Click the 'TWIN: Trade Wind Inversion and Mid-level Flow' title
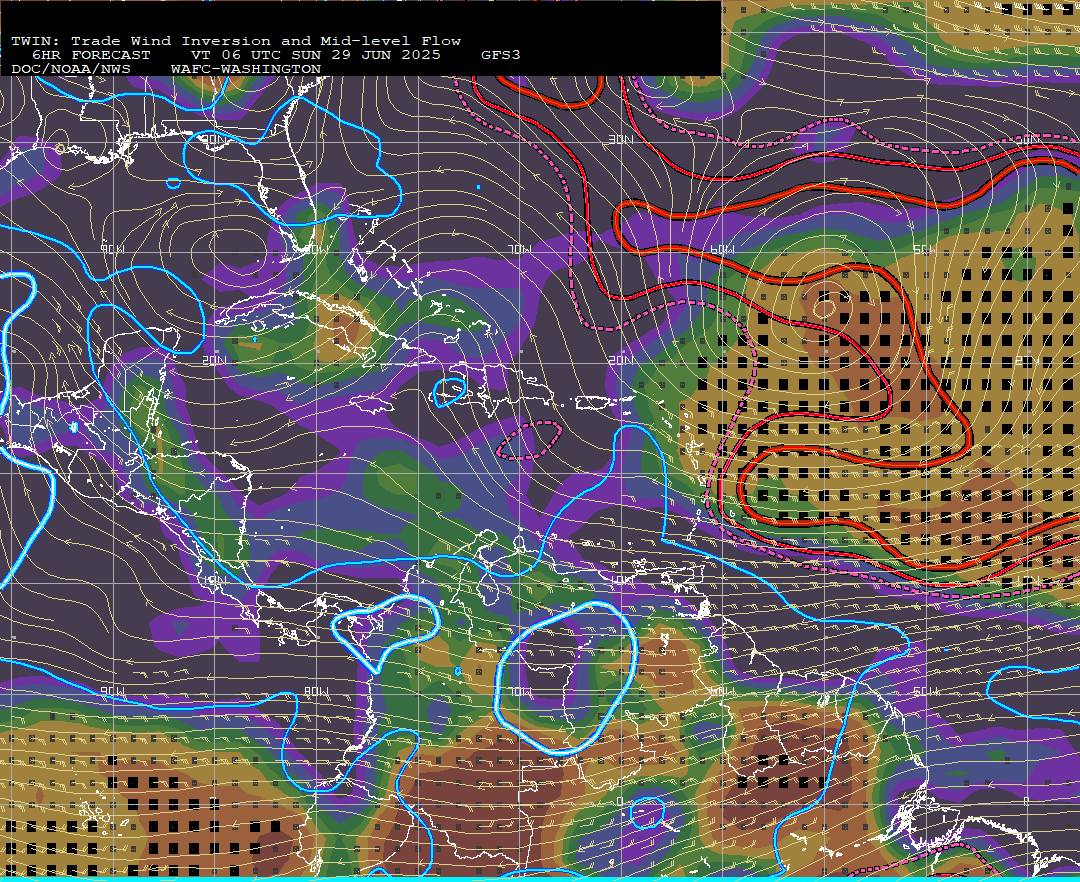1080x882 pixels. pos(236,41)
